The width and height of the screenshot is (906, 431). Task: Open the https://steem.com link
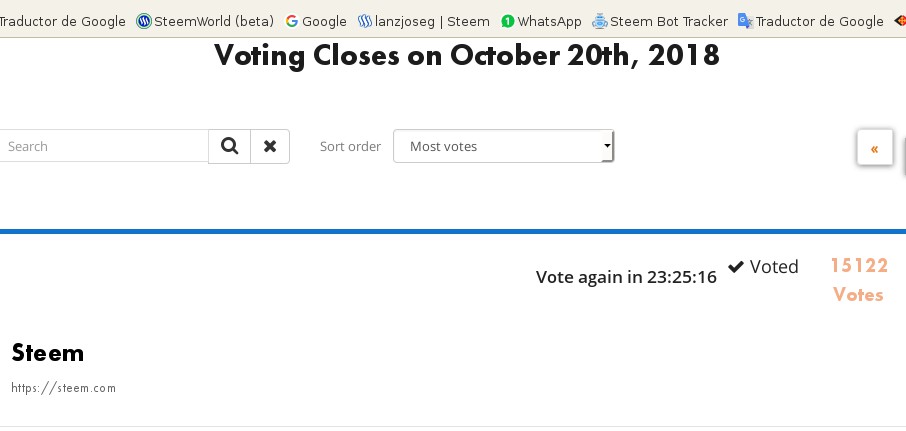click(x=64, y=388)
